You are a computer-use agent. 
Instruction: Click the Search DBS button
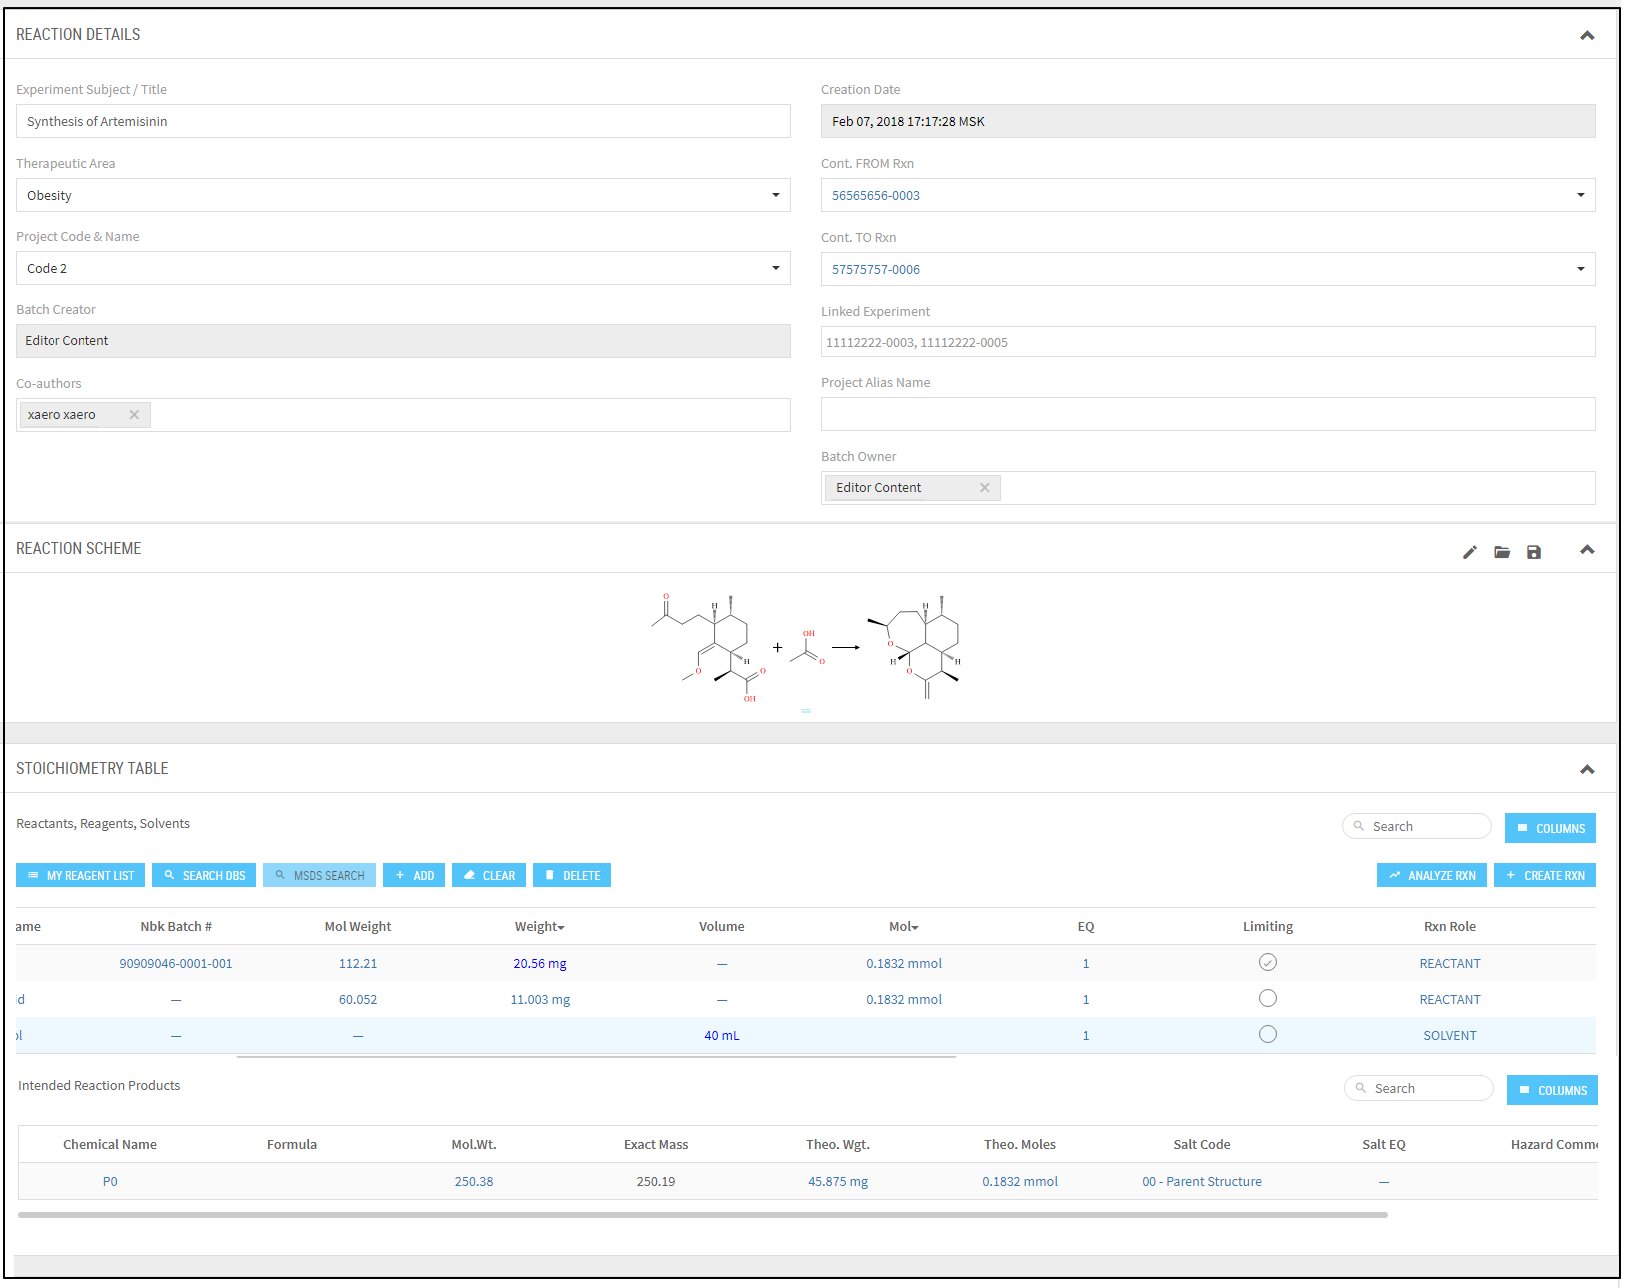tap(204, 876)
